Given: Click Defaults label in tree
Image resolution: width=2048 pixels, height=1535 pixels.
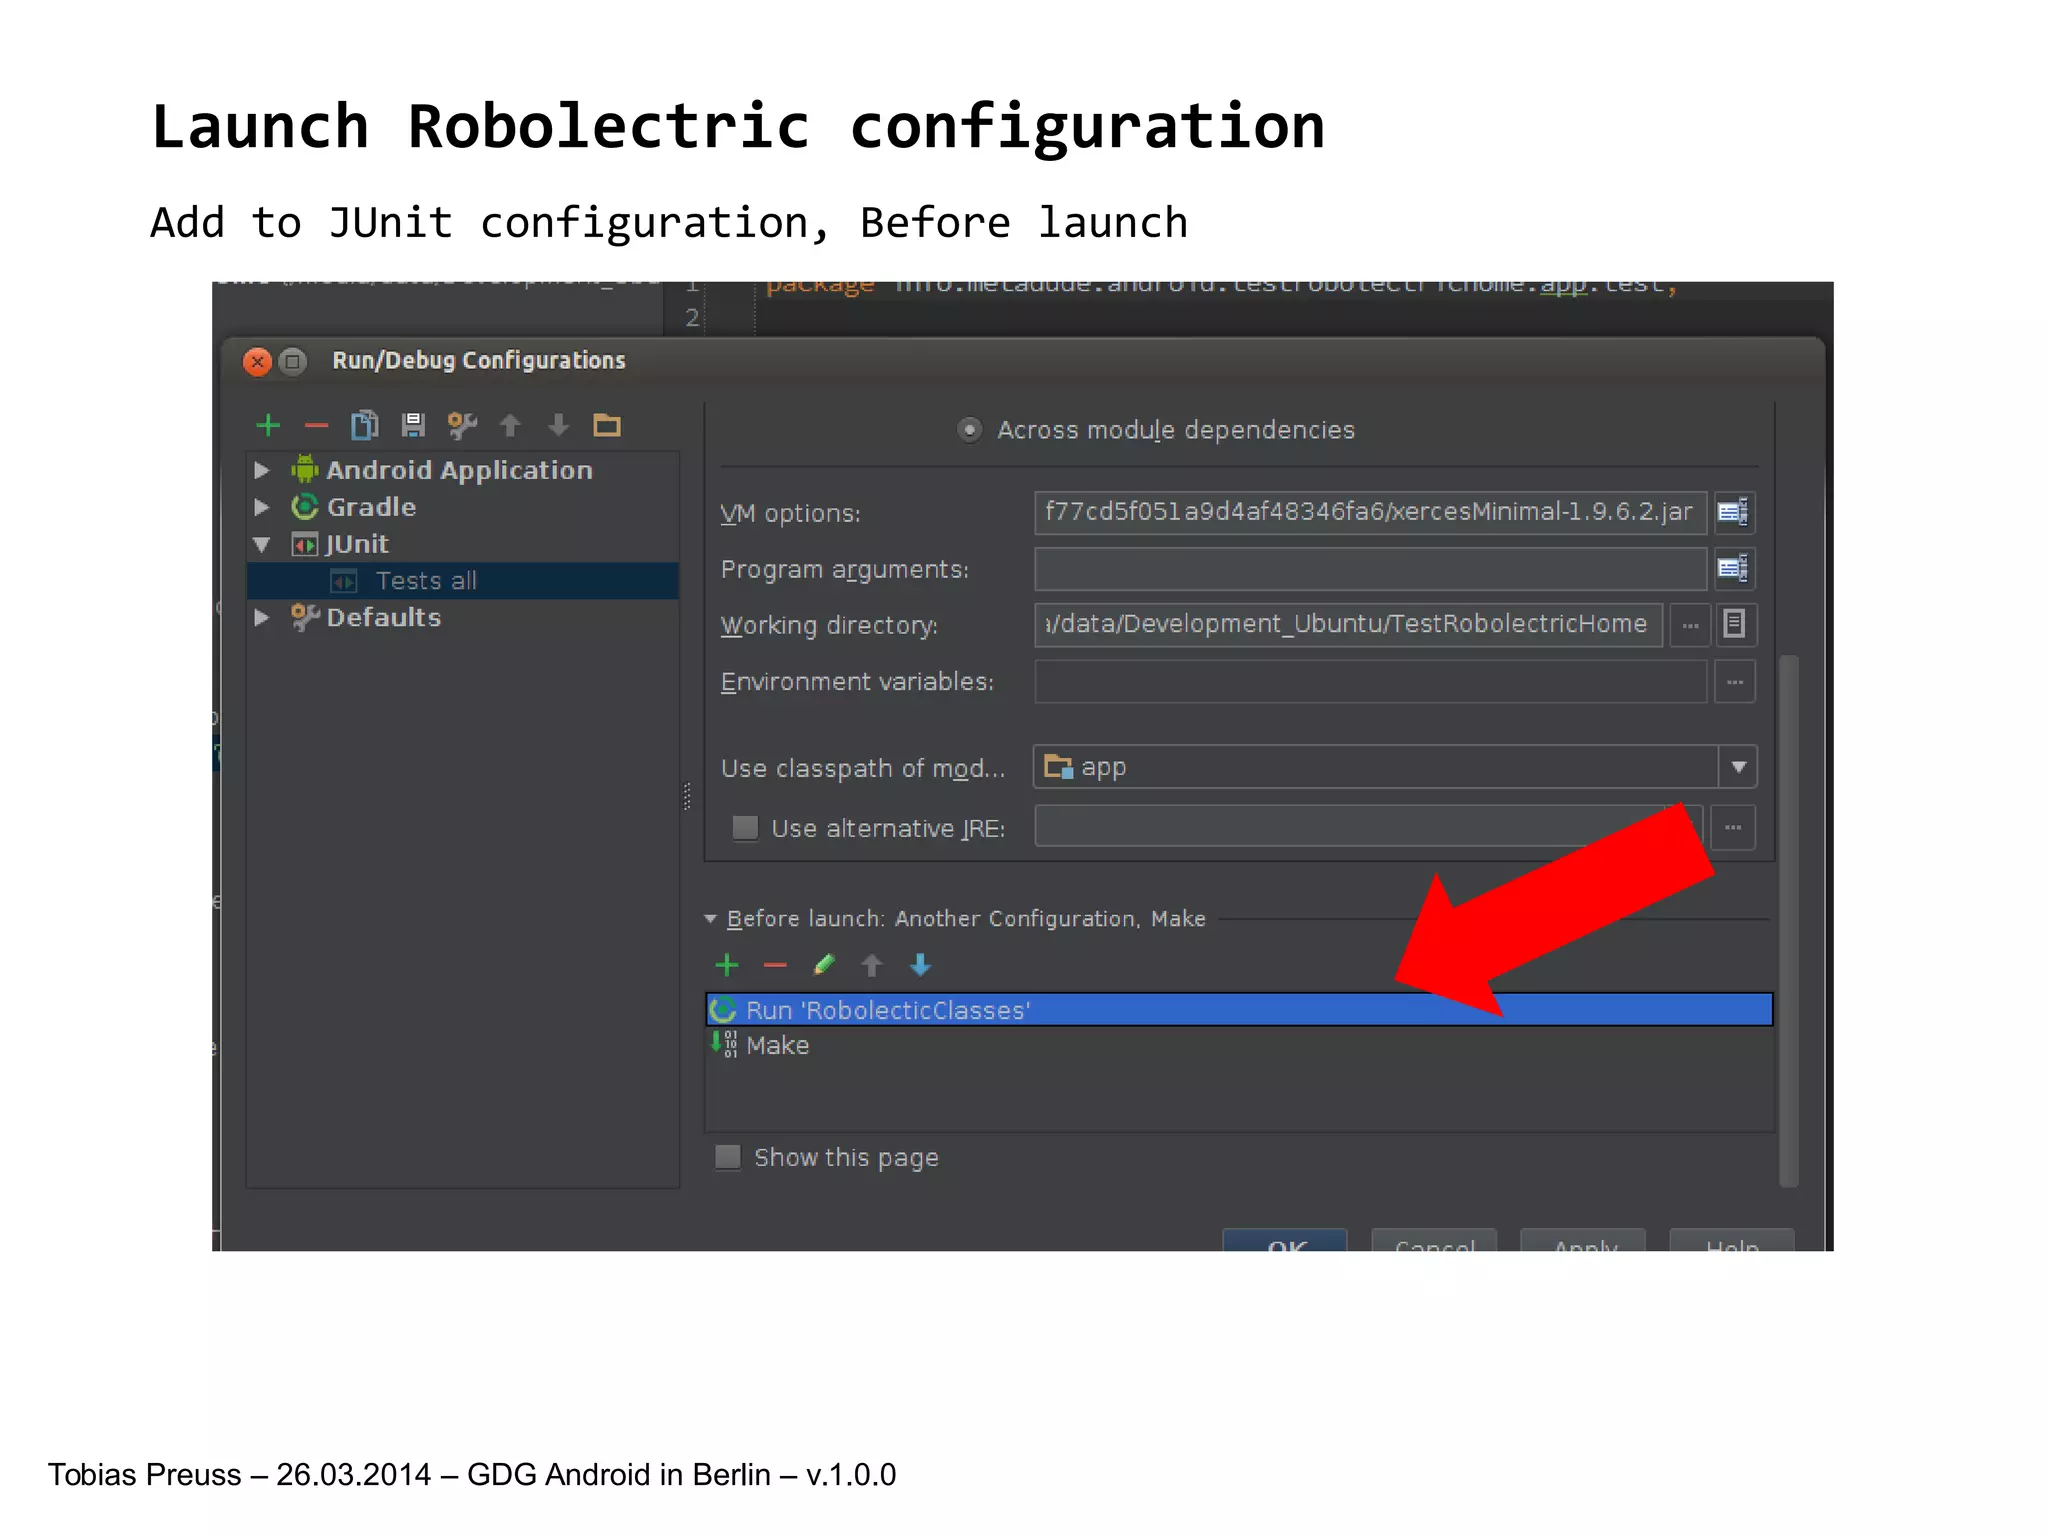Looking at the screenshot, I should 383,617.
